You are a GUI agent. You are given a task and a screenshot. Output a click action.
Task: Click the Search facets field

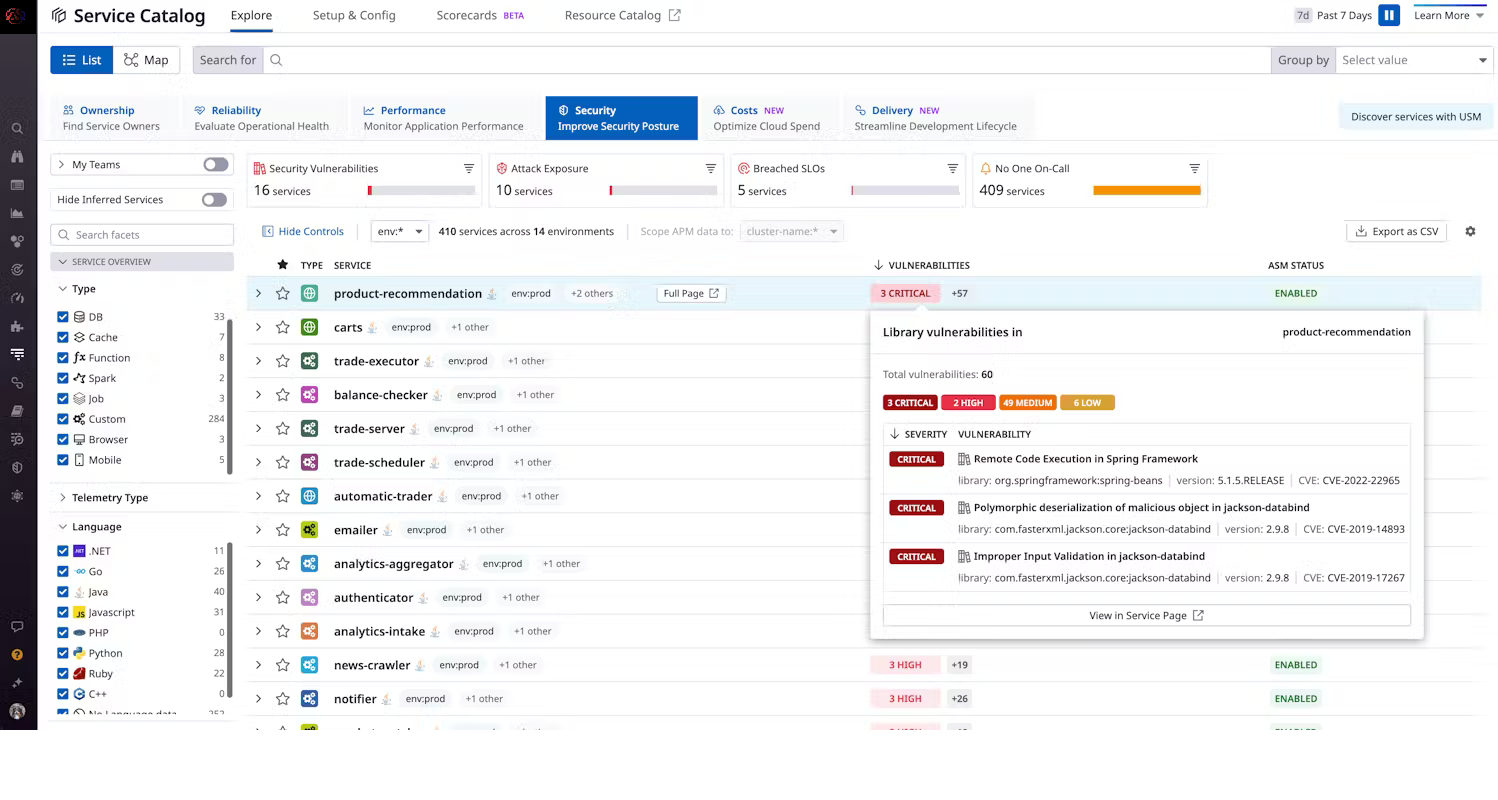pyautogui.click(x=142, y=235)
